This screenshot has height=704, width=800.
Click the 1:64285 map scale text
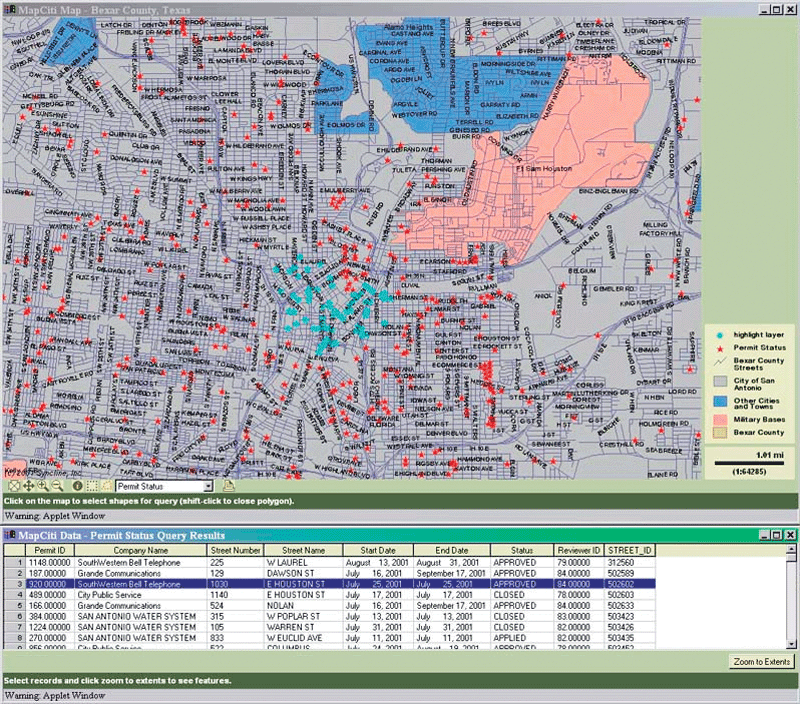749,471
